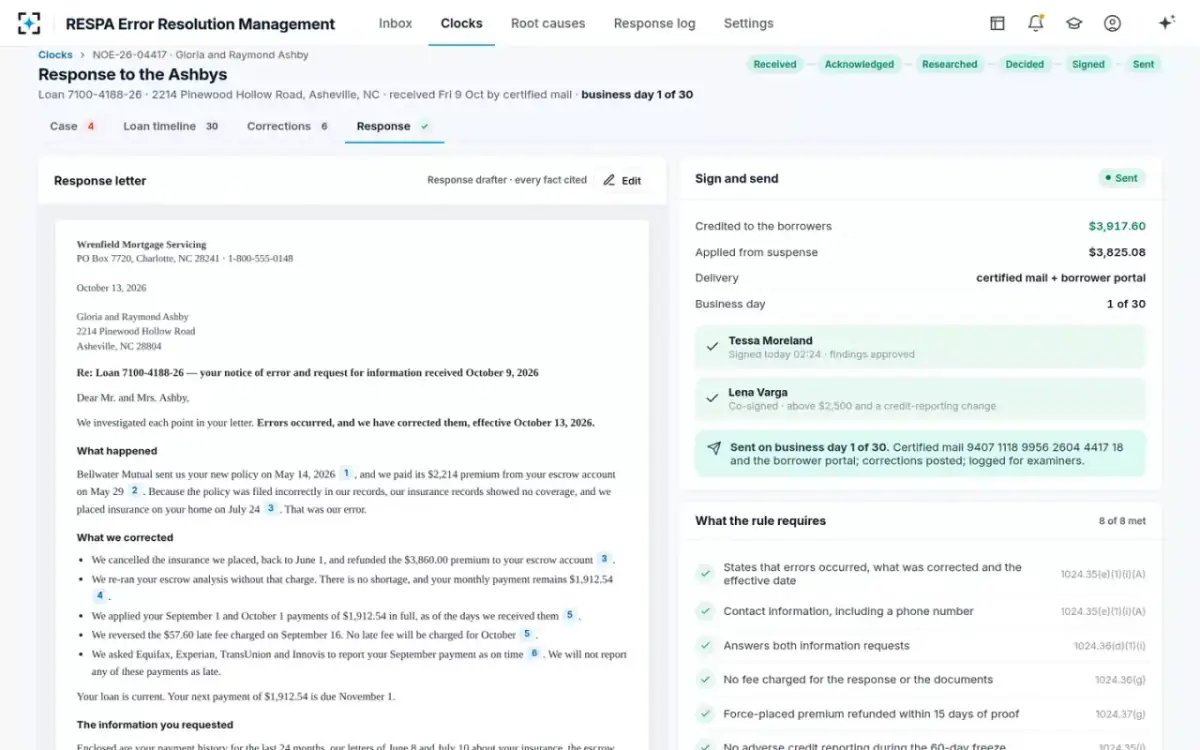
Task: Open citation 5 after 'received them'
Action: pyautogui.click(x=569, y=615)
